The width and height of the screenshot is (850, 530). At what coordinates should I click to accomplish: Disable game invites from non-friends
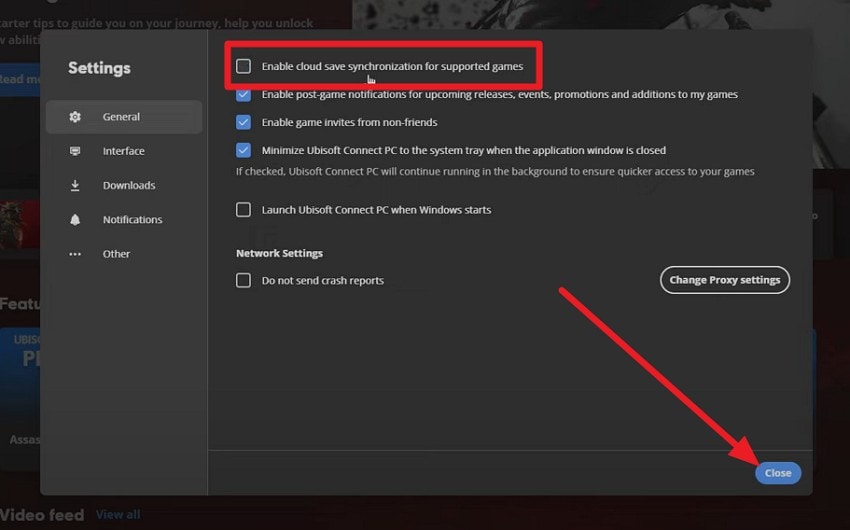[x=243, y=122]
